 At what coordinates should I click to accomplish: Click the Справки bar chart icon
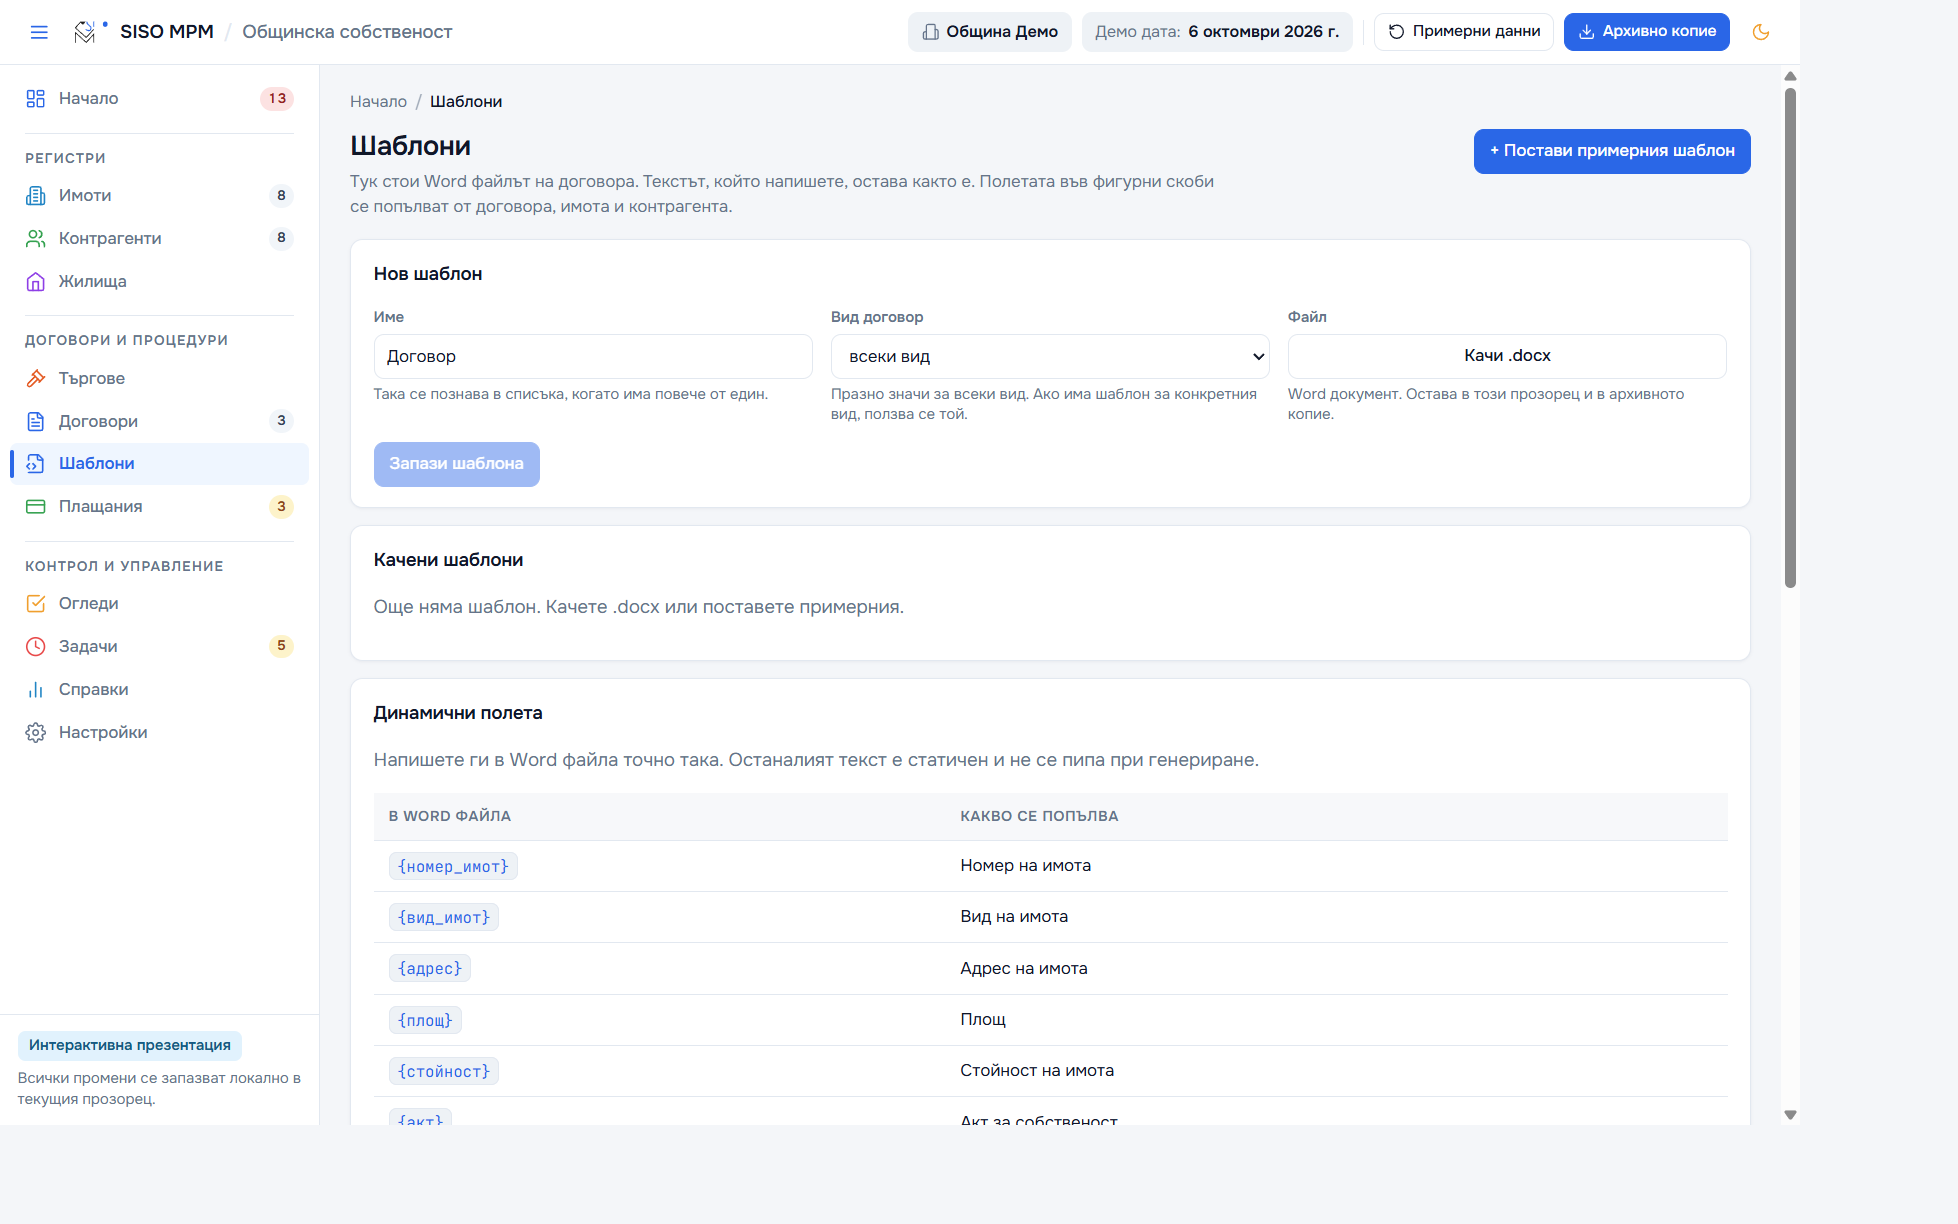tap(36, 689)
